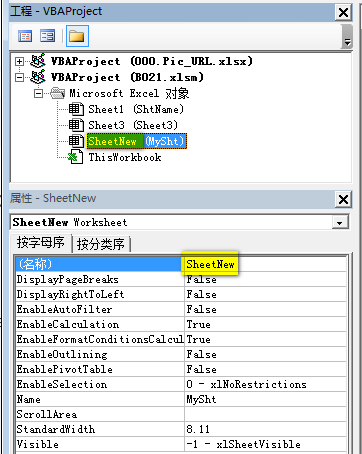Select the EnableSelection property
Image resolution: width=362 pixels, height=454 pixels.
pos(99,384)
